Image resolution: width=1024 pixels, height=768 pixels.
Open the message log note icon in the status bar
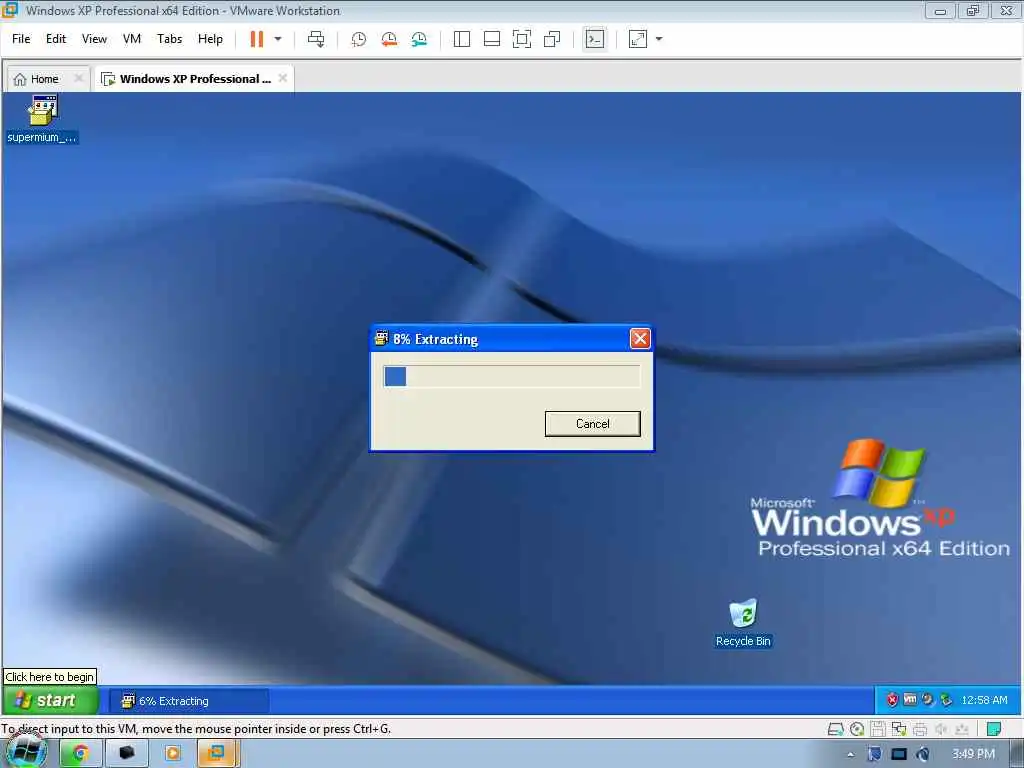click(994, 729)
